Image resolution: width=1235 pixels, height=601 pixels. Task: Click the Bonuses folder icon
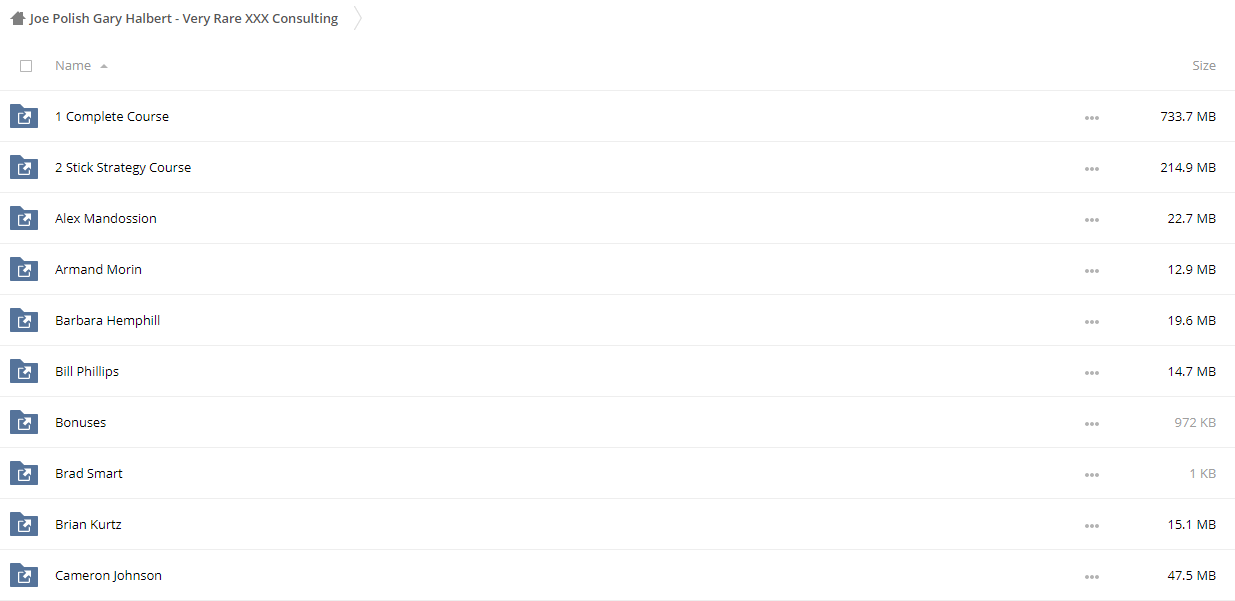[24, 422]
